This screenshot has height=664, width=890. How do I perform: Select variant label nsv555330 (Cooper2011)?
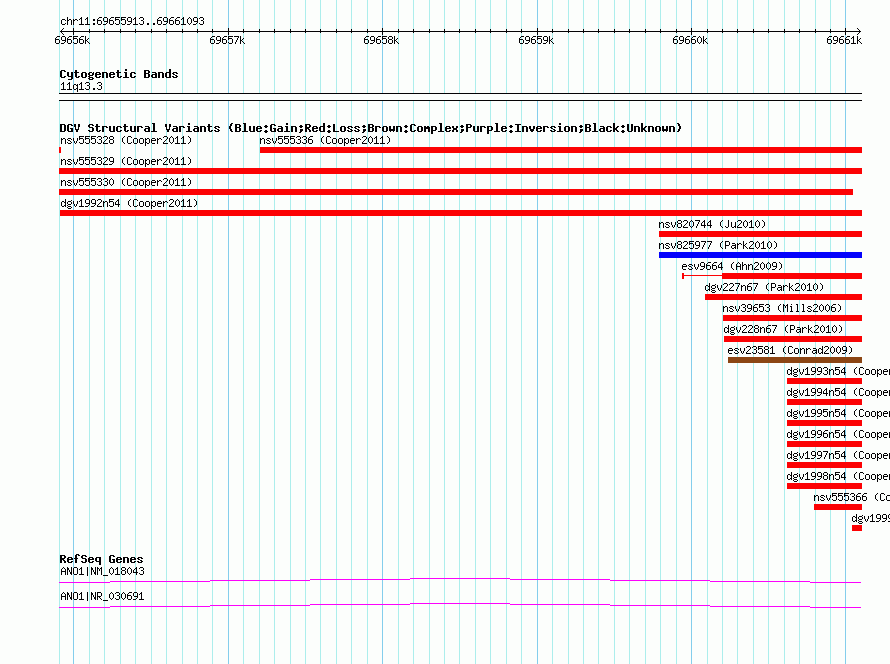[x=126, y=182]
